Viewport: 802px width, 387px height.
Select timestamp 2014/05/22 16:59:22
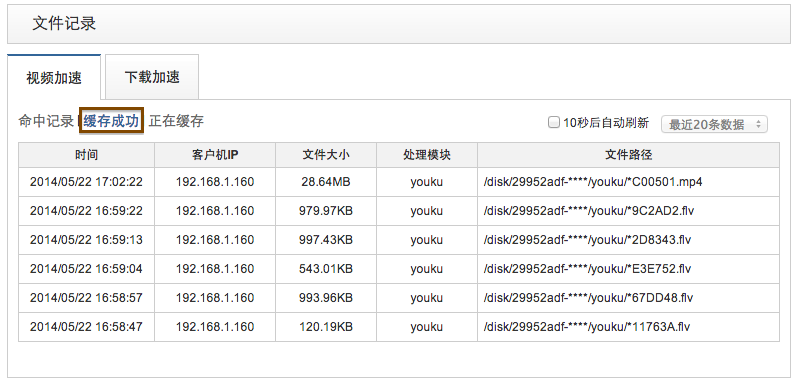tap(86, 211)
